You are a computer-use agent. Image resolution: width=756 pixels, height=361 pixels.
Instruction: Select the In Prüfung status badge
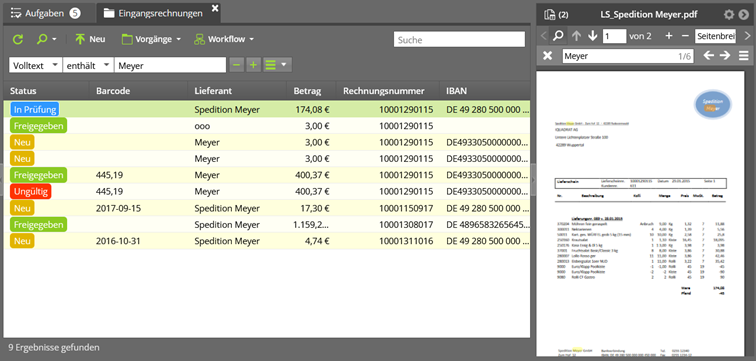(x=34, y=109)
